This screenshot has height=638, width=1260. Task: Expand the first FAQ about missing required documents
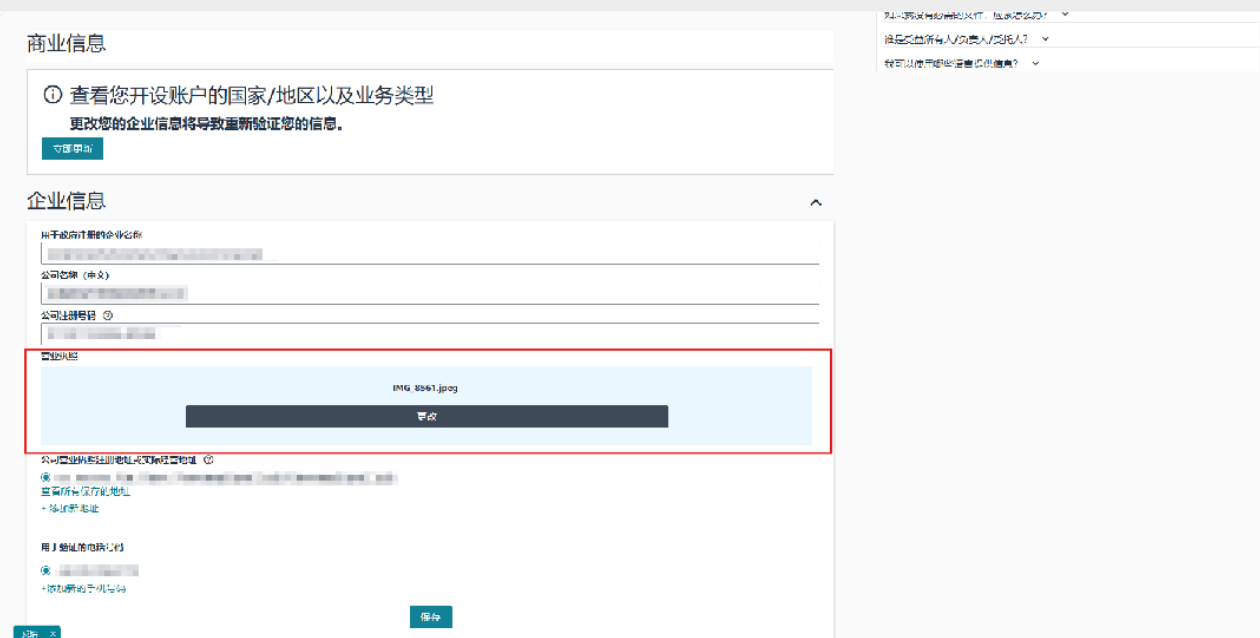coord(1064,14)
